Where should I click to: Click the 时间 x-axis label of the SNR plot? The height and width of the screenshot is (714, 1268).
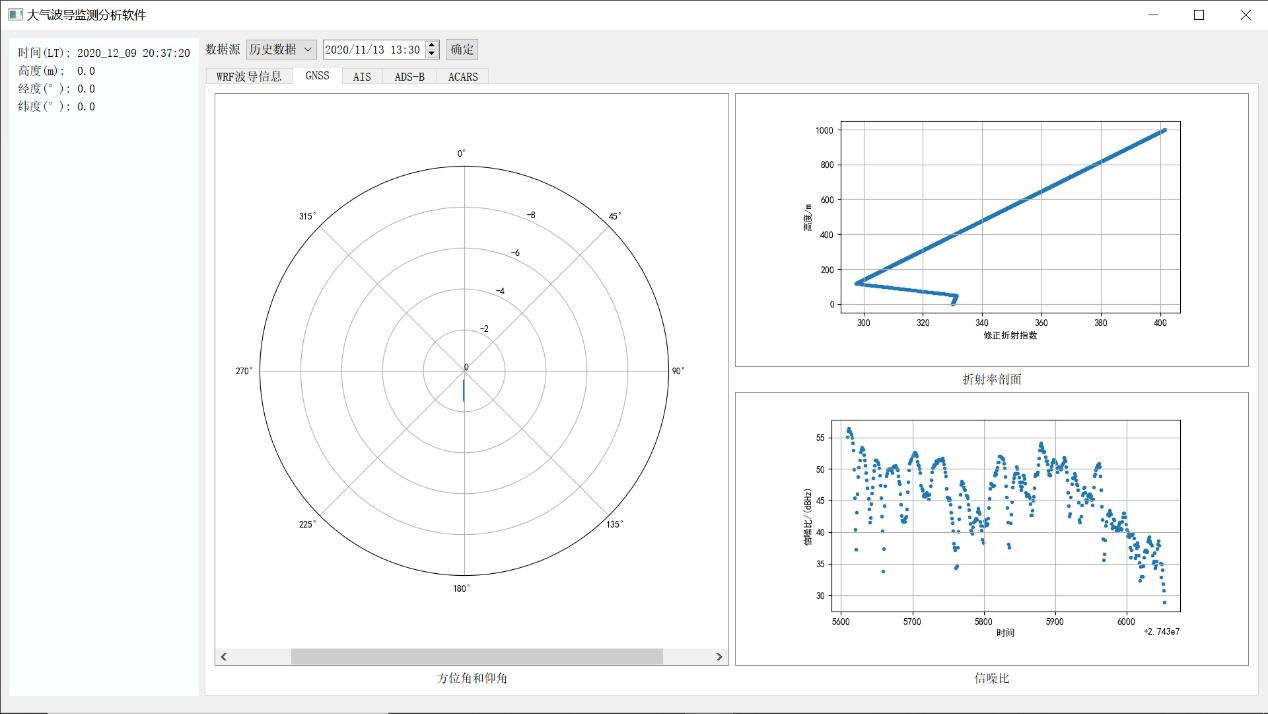[1006, 632]
